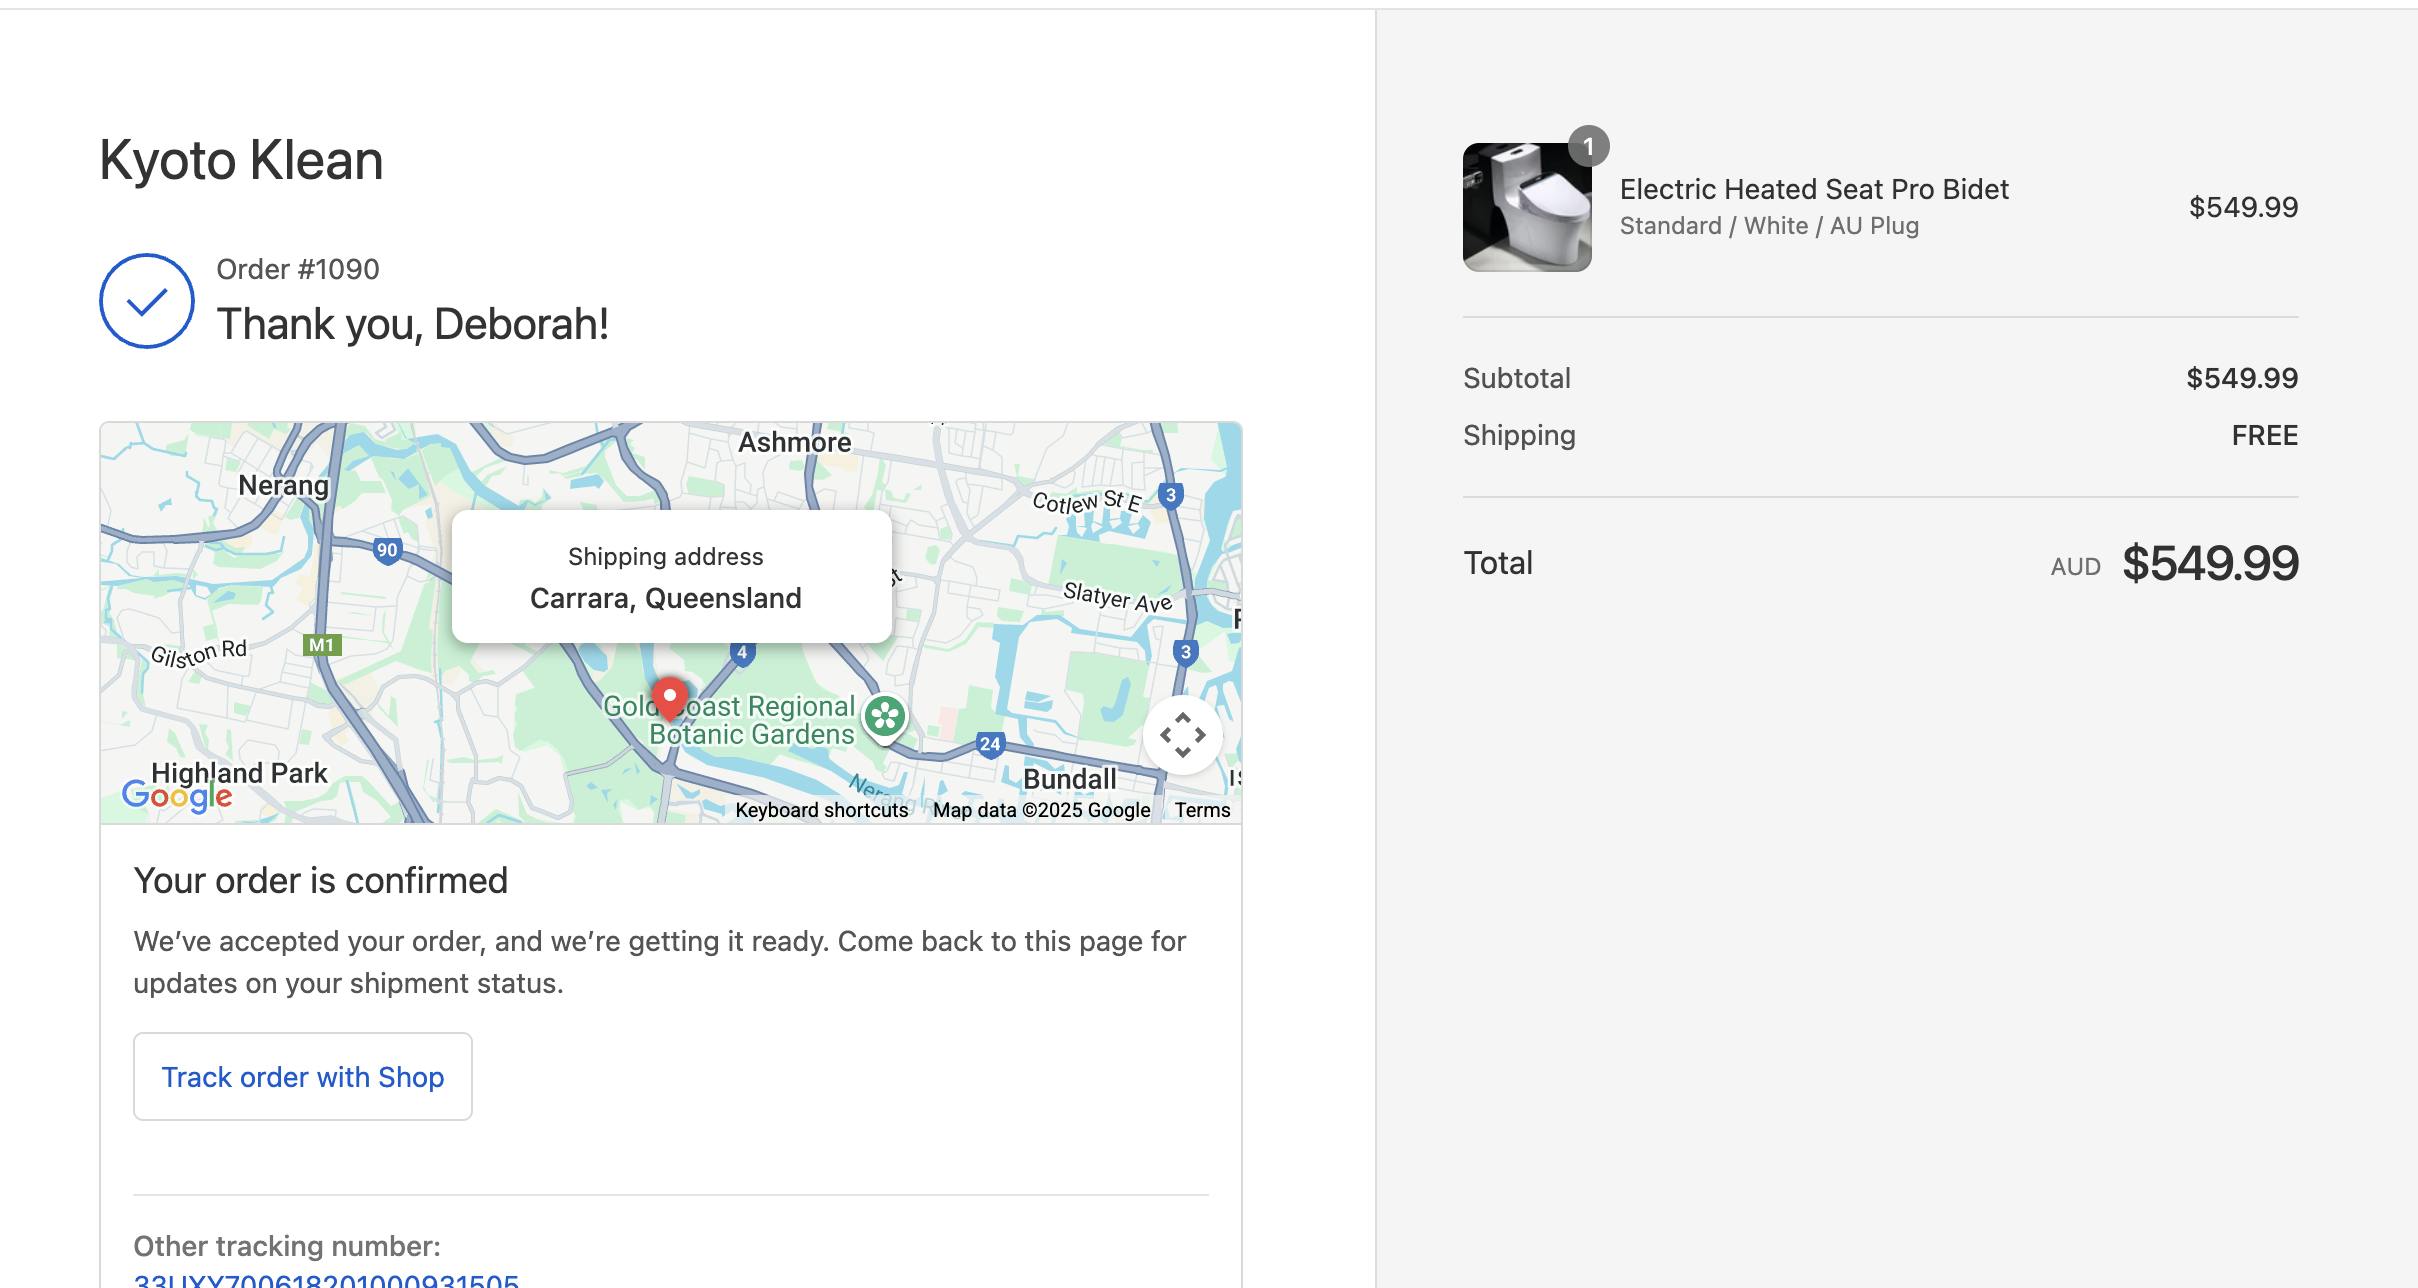Open the bidet product thumbnail

[x=1527, y=207]
